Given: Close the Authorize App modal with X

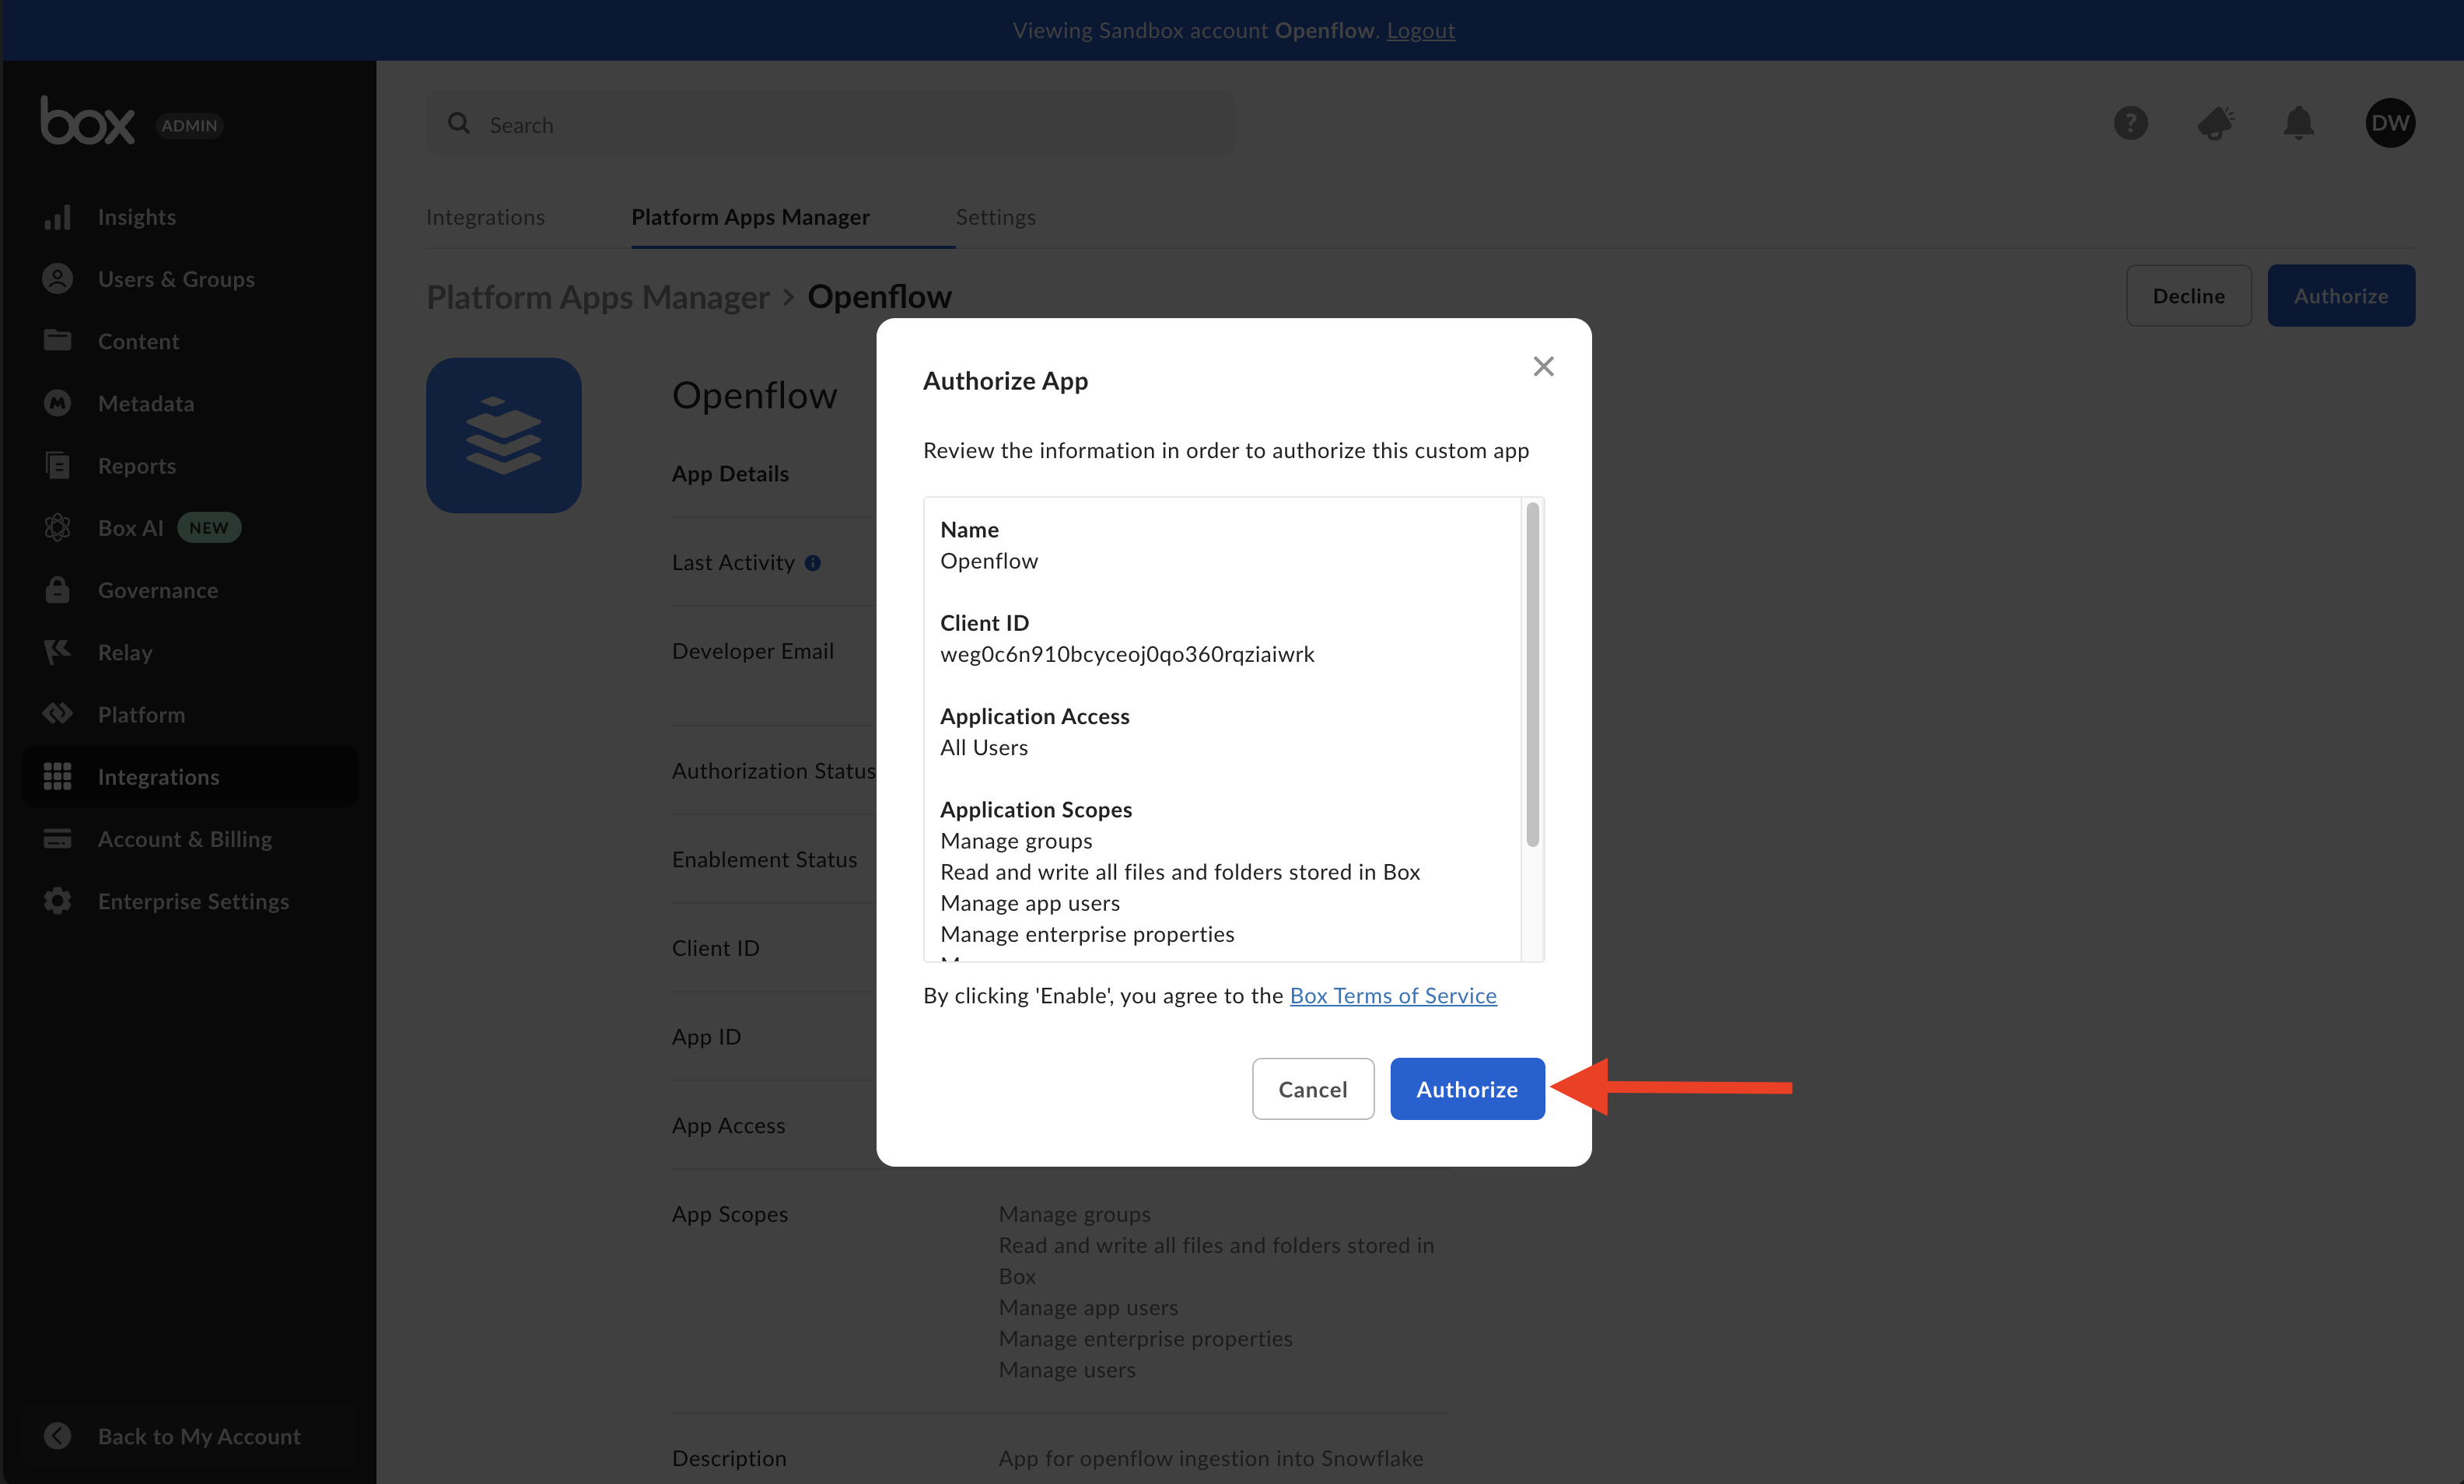Looking at the screenshot, I should click(x=1543, y=366).
